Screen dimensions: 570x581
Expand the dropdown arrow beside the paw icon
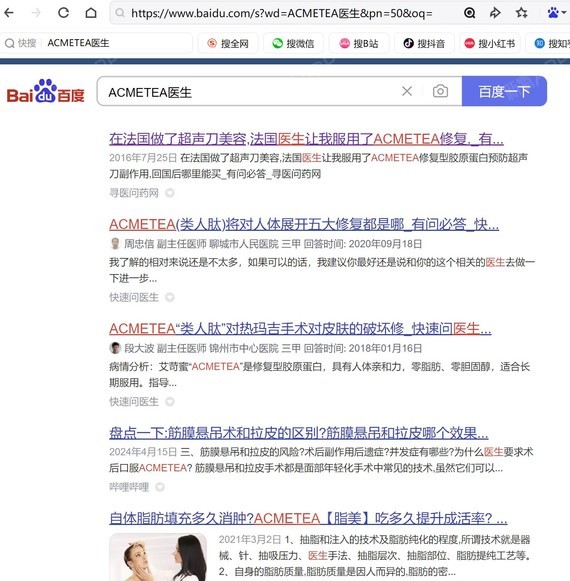564,13
